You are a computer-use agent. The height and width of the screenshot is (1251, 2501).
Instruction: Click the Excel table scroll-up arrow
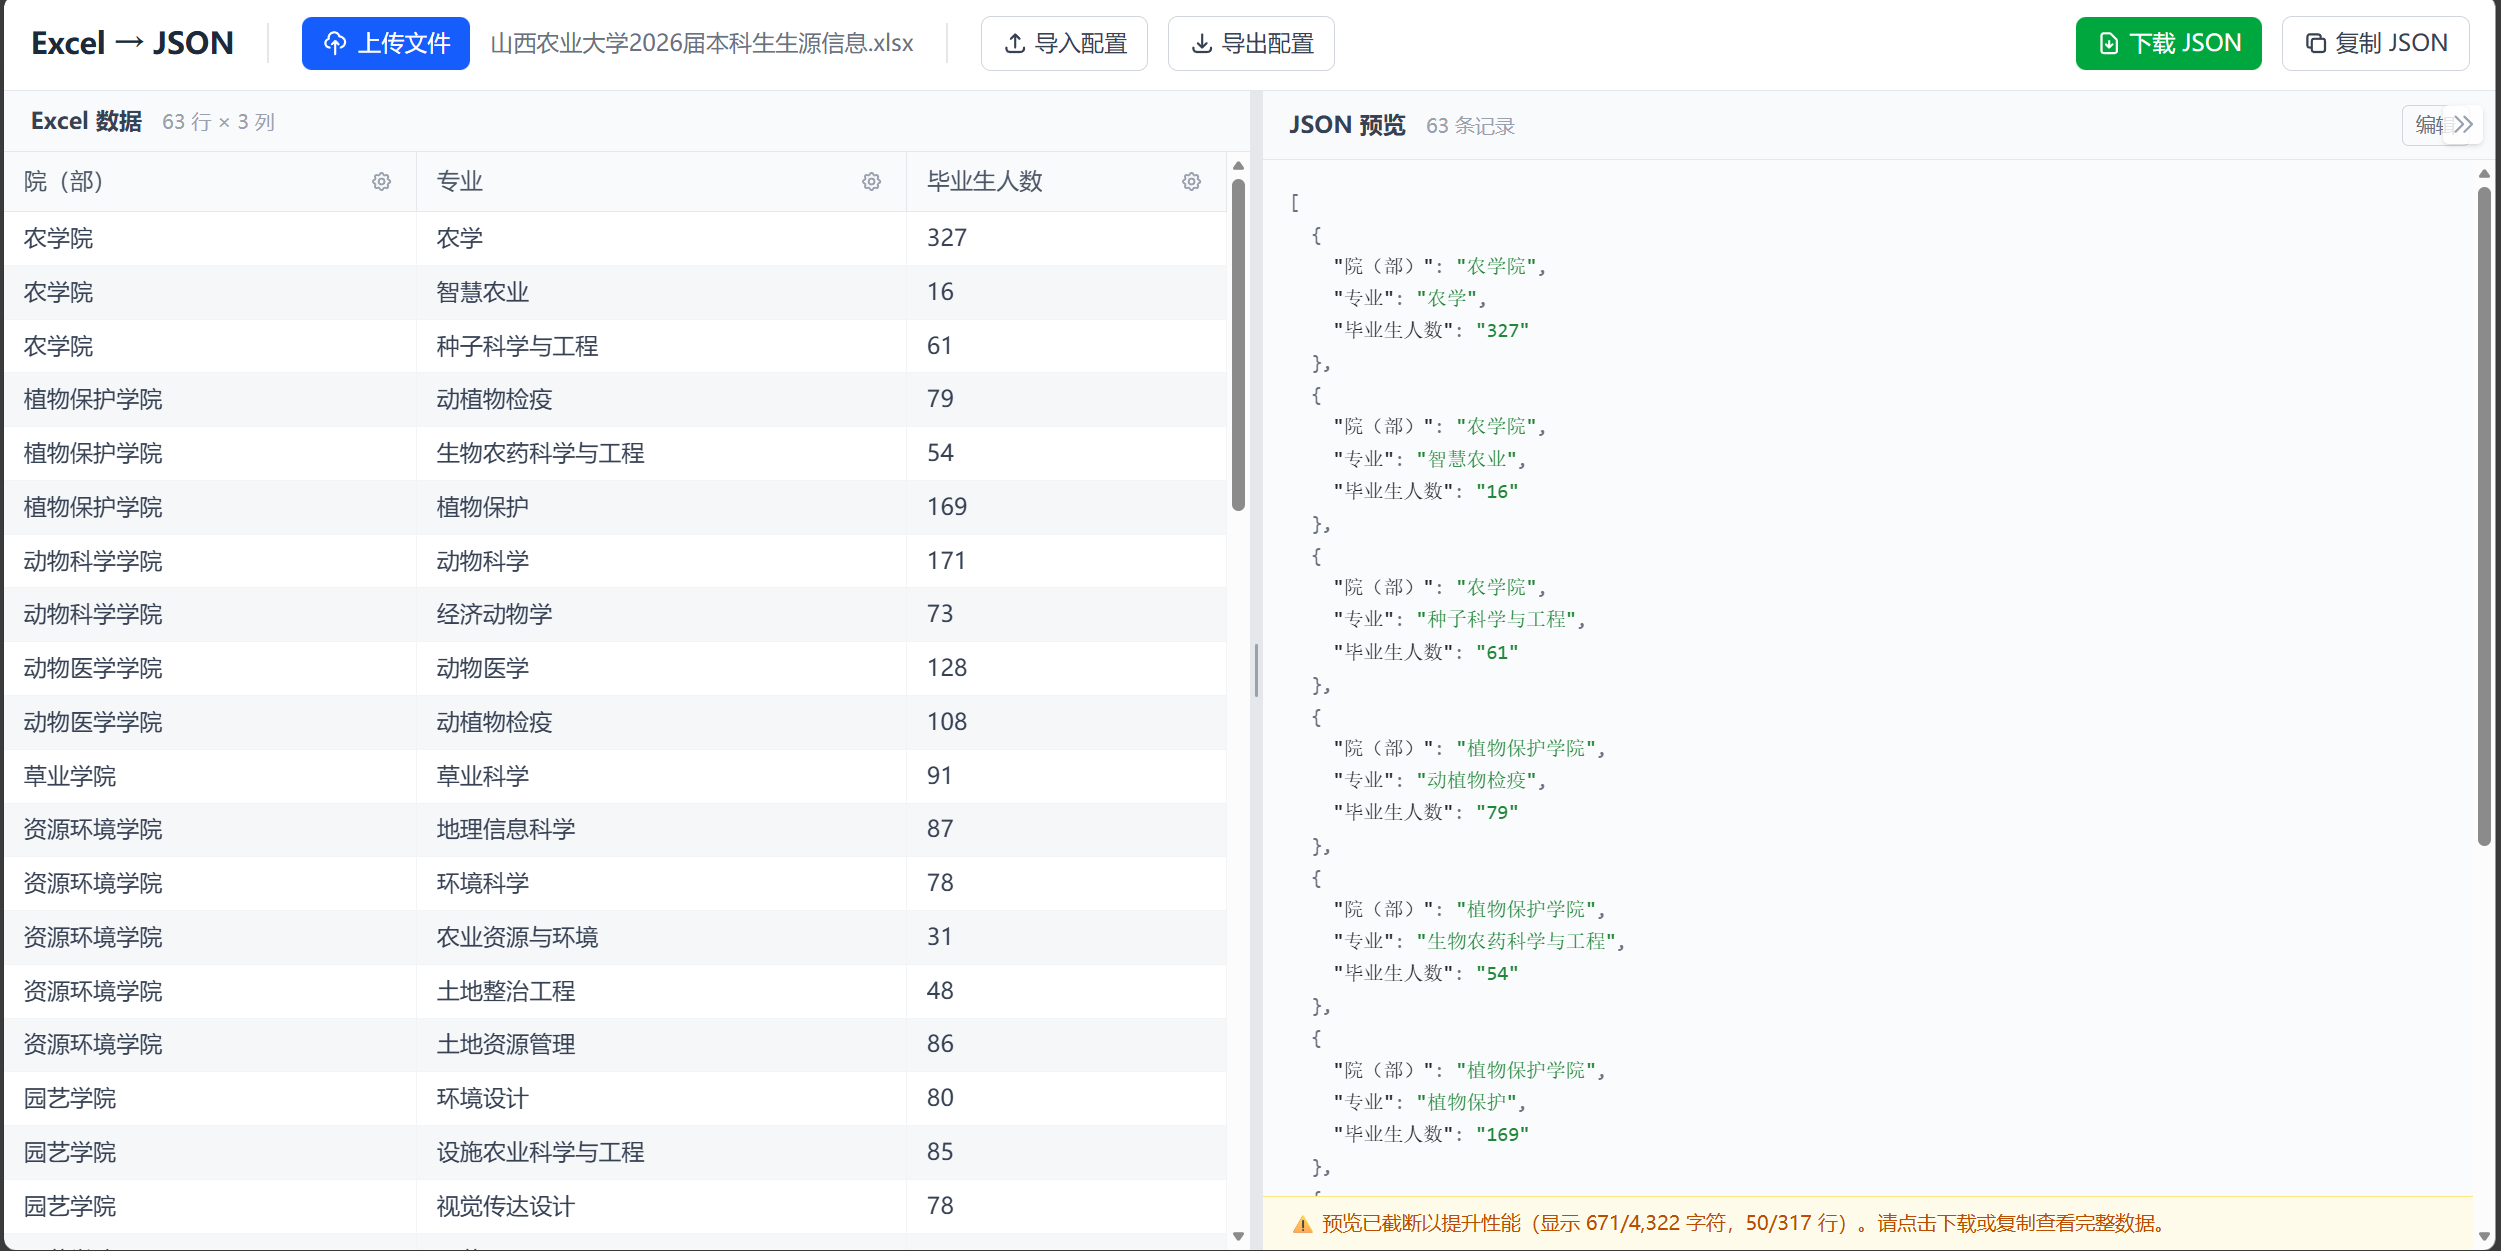[x=1238, y=166]
